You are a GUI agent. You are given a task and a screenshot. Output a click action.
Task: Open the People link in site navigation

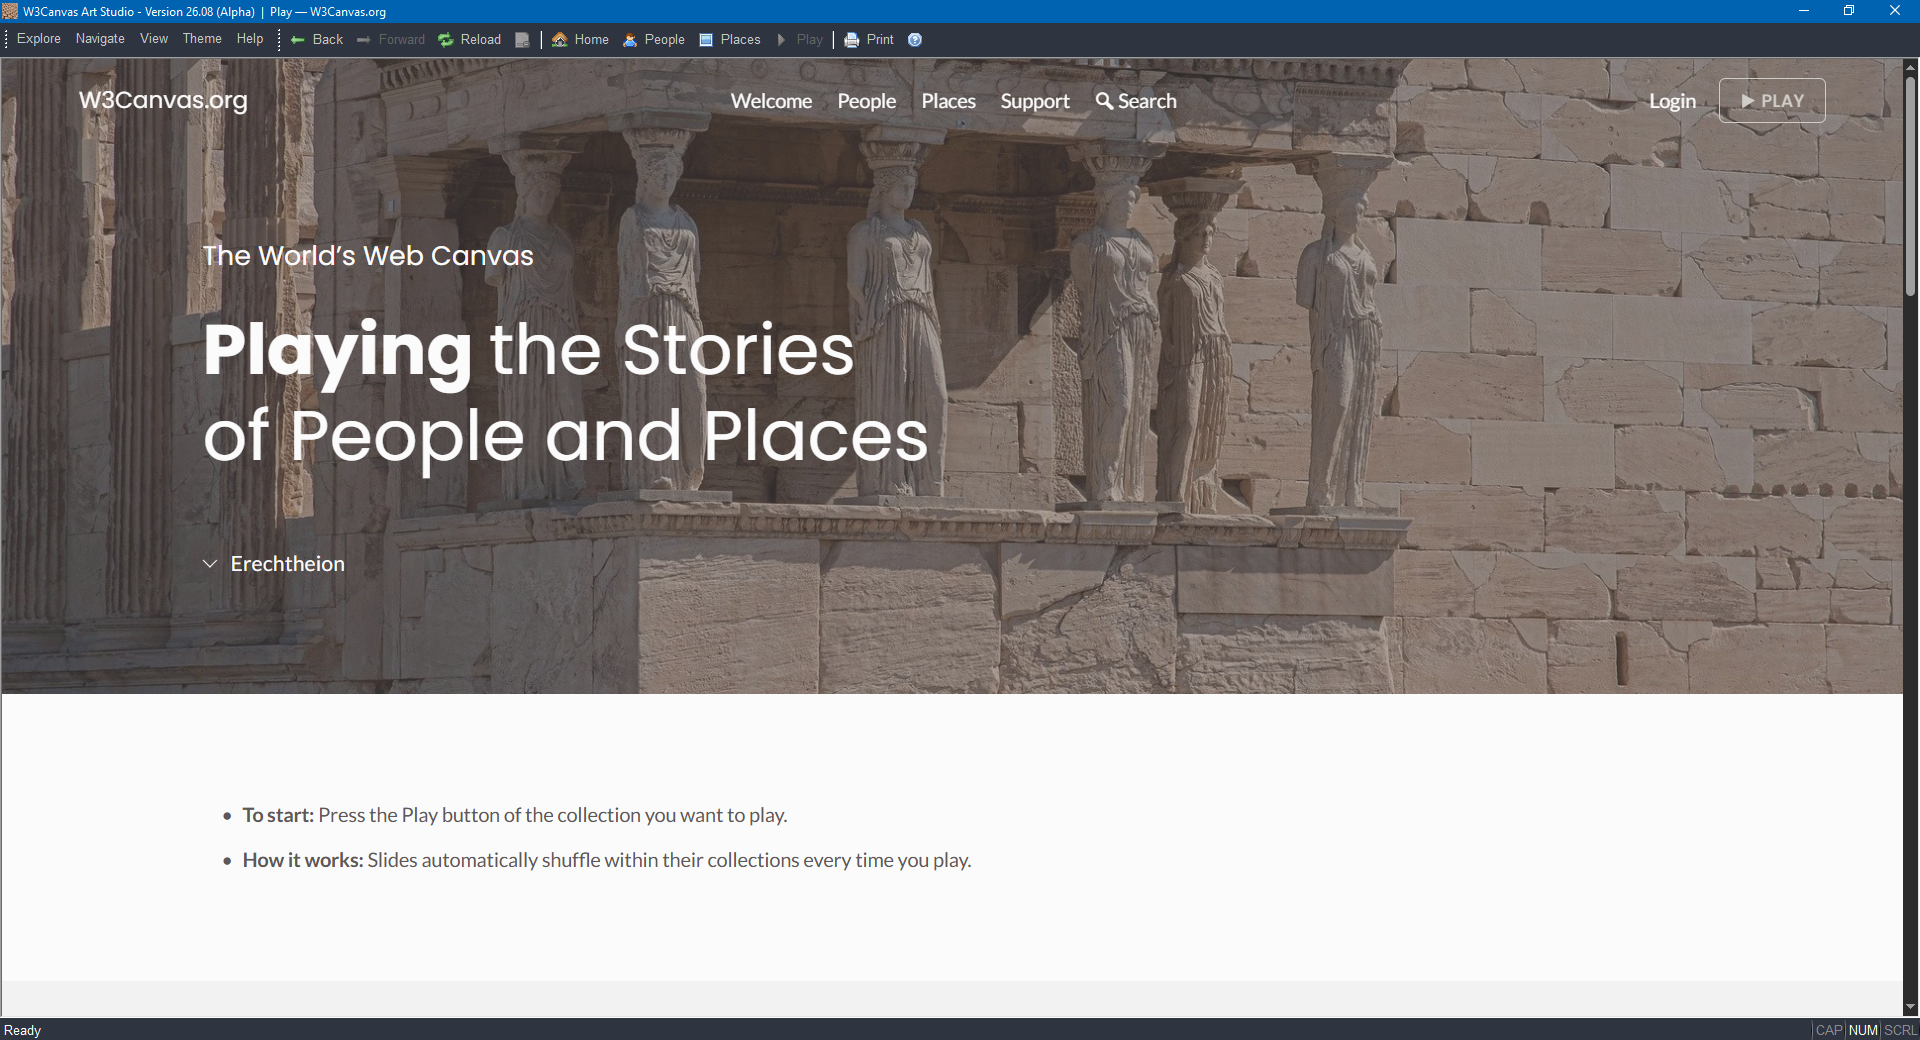[867, 101]
